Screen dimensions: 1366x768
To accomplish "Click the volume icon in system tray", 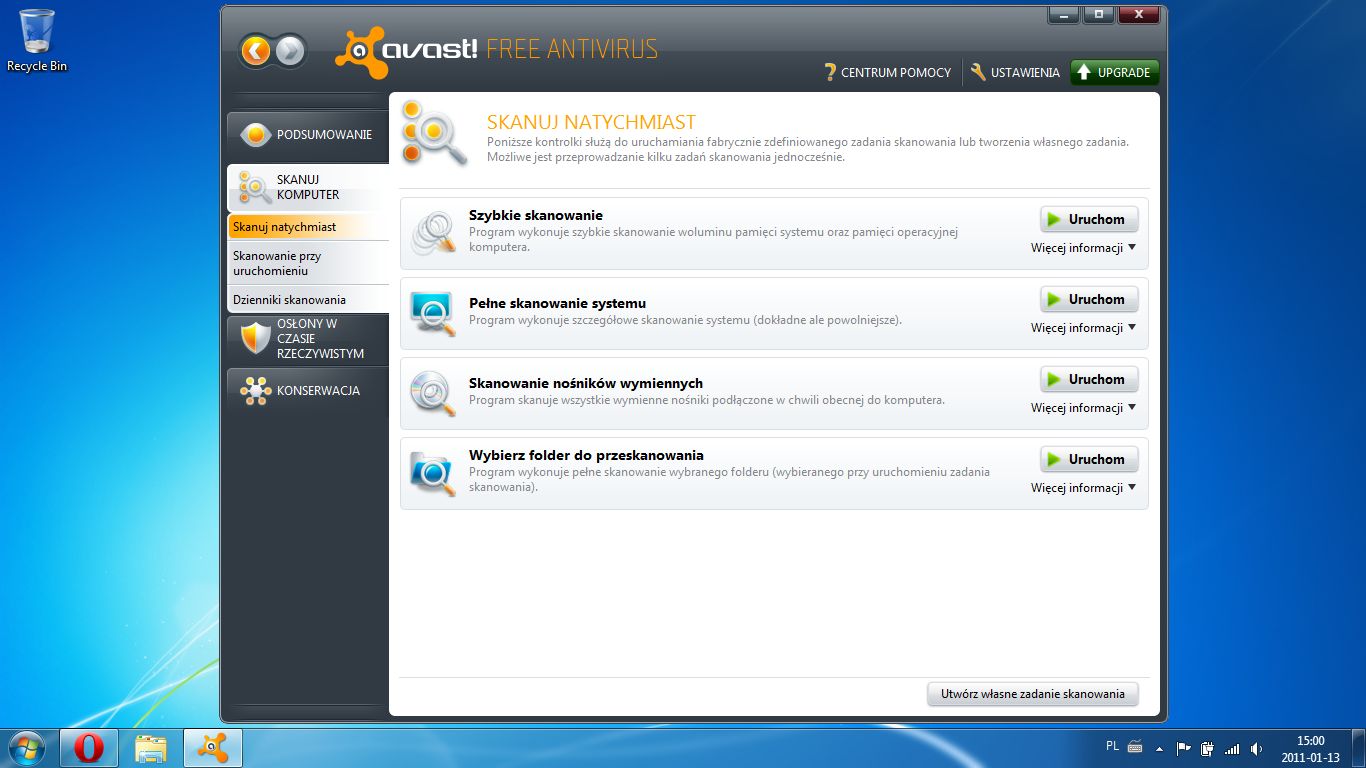I will 1256,748.
